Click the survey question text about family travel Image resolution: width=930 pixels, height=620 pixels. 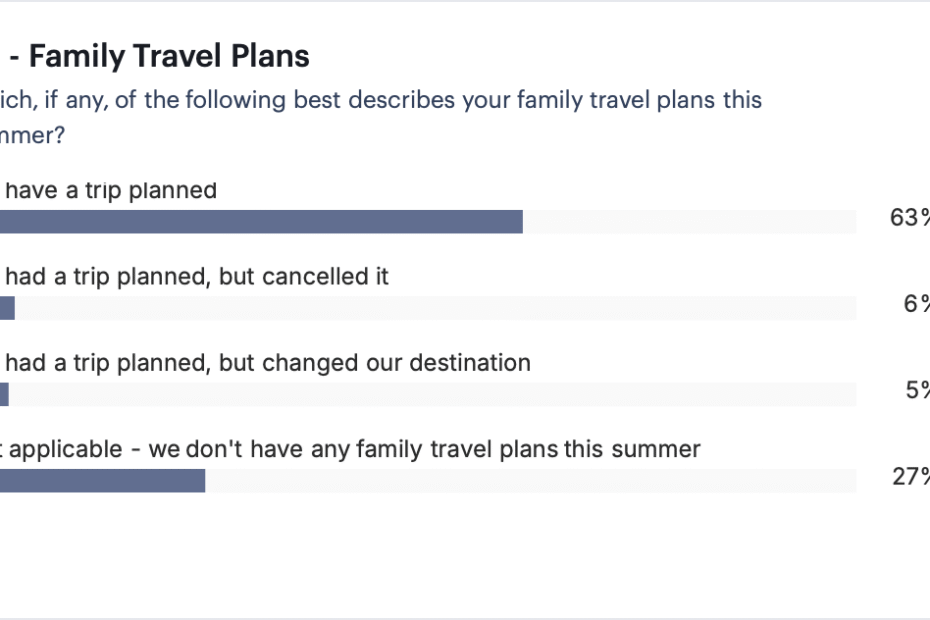click(x=381, y=117)
